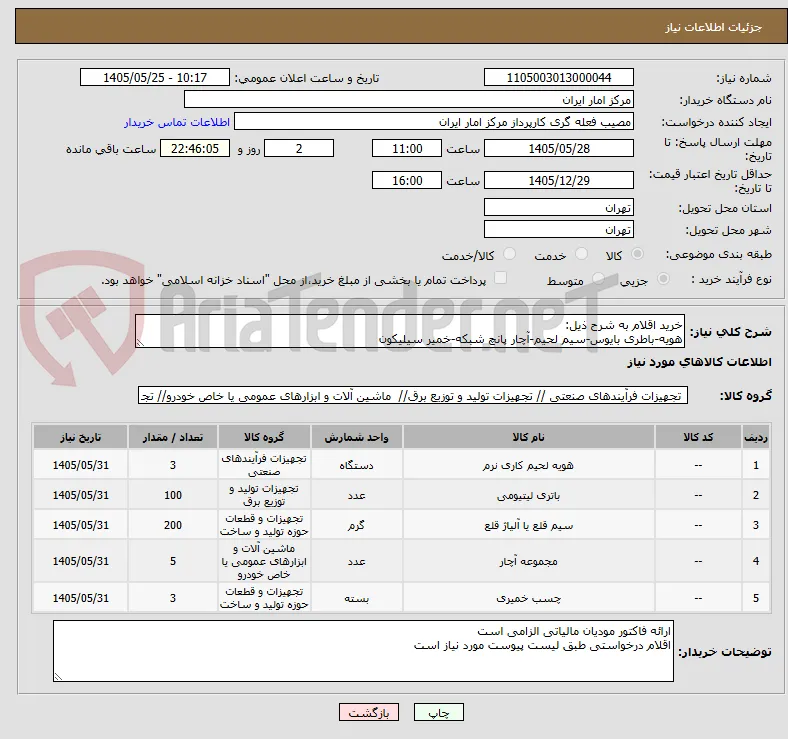The height and width of the screenshot is (739, 788).
Task: Select the کالا radio button
Action: [x=637, y=254]
